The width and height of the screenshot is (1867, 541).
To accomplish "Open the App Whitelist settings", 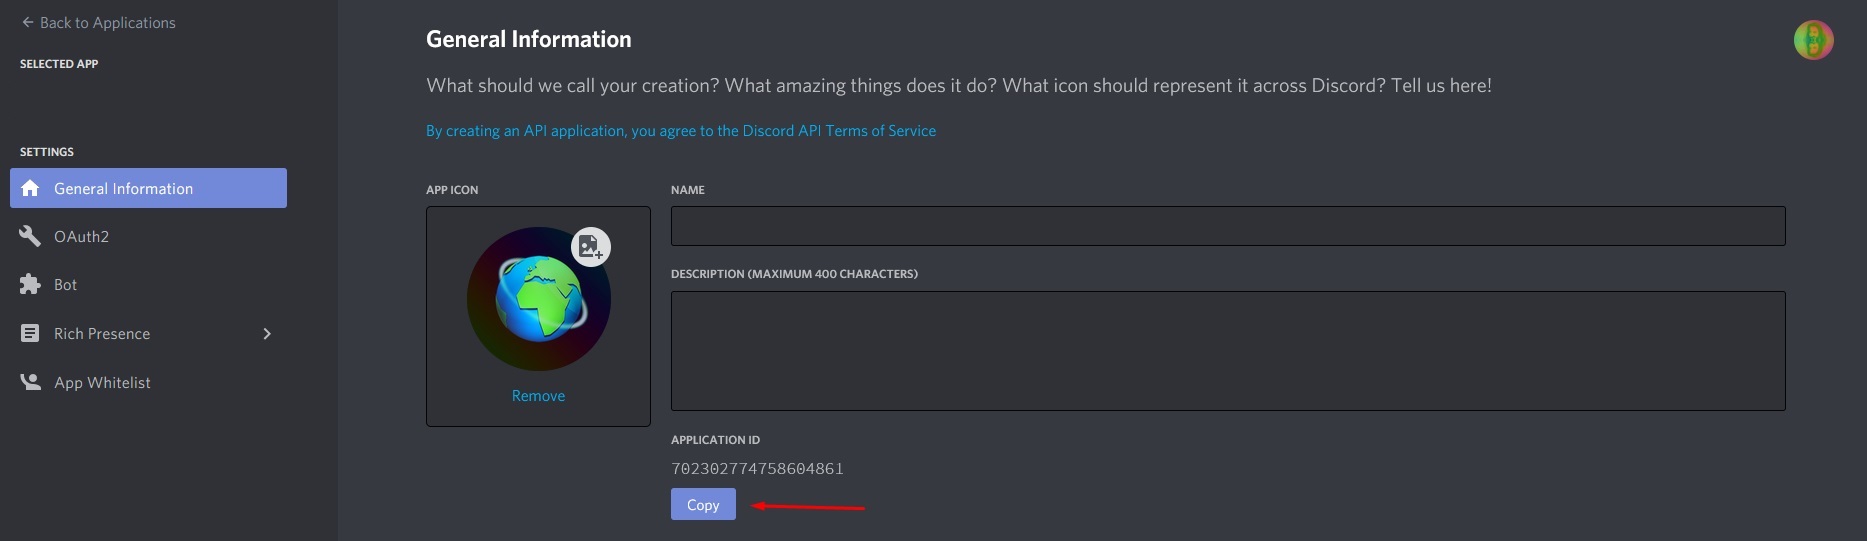I will [102, 382].
